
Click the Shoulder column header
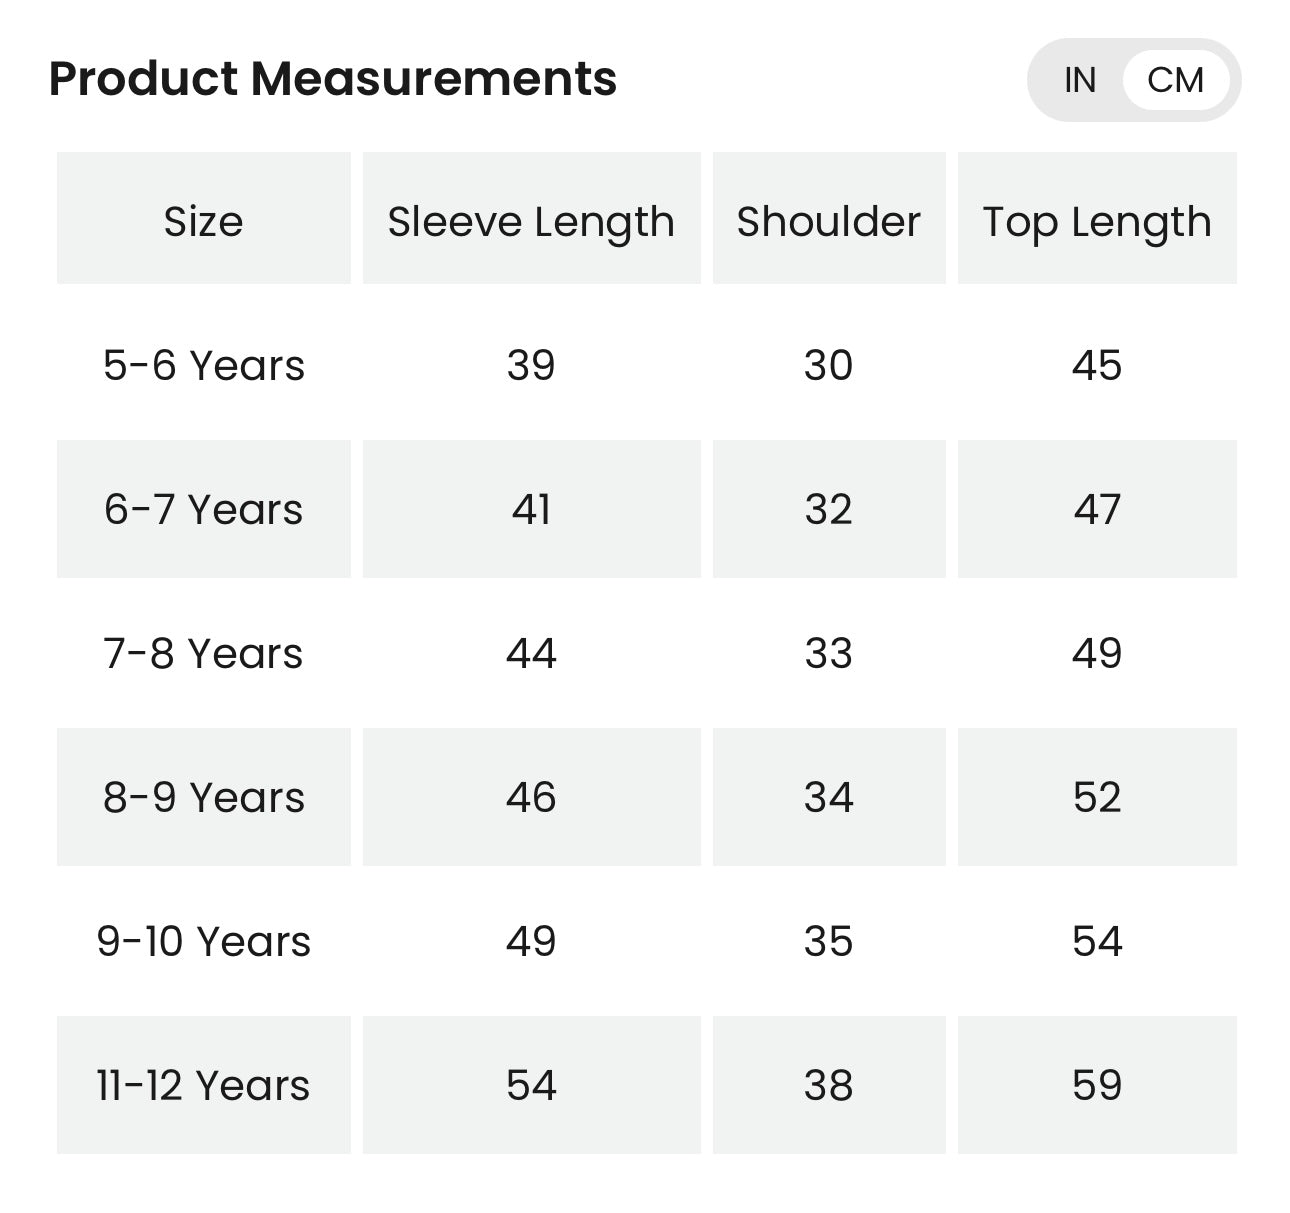pyautogui.click(x=828, y=221)
